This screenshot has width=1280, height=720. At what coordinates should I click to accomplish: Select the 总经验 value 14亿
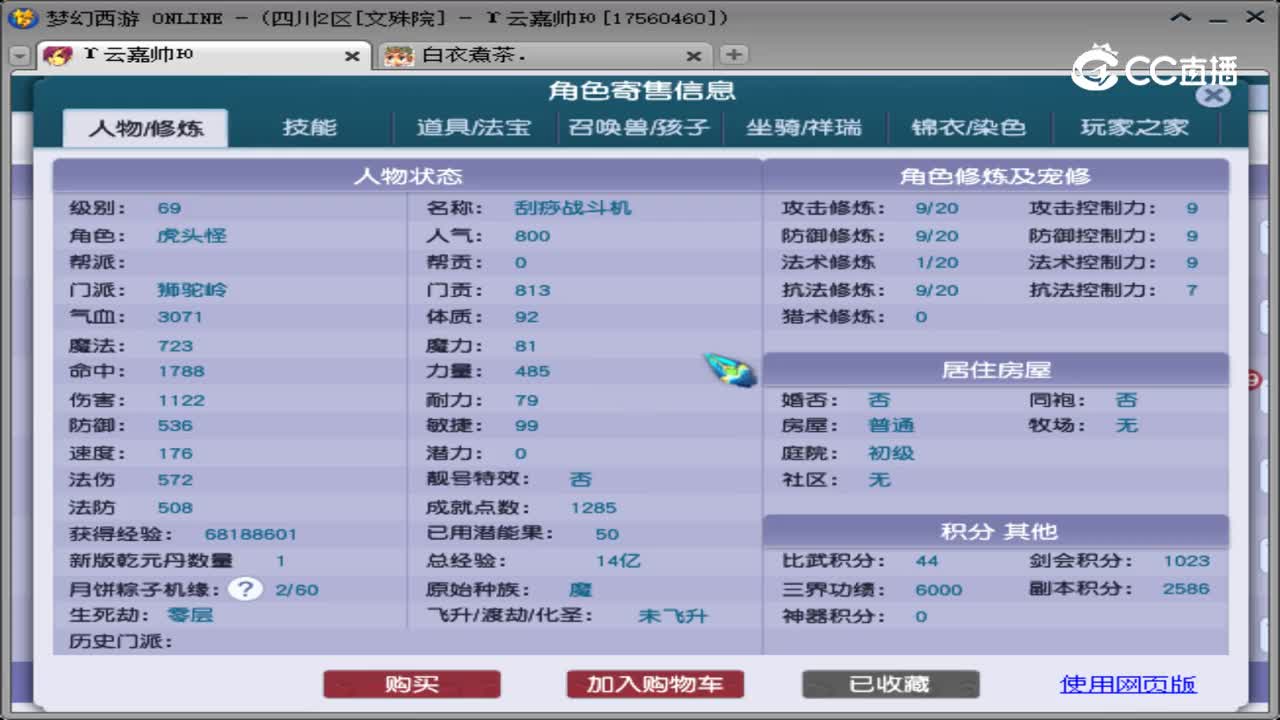click(x=618, y=561)
